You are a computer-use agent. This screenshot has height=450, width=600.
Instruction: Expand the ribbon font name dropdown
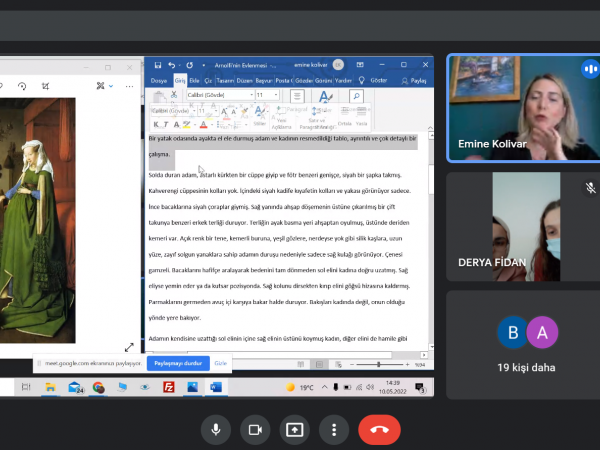click(x=251, y=95)
